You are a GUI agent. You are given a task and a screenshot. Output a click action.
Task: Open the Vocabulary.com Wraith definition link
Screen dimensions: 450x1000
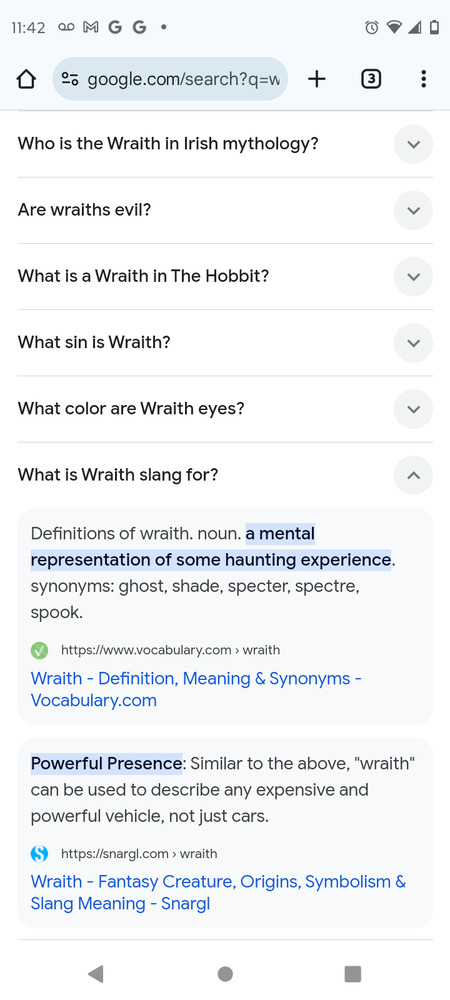pyautogui.click(x=196, y=689)
